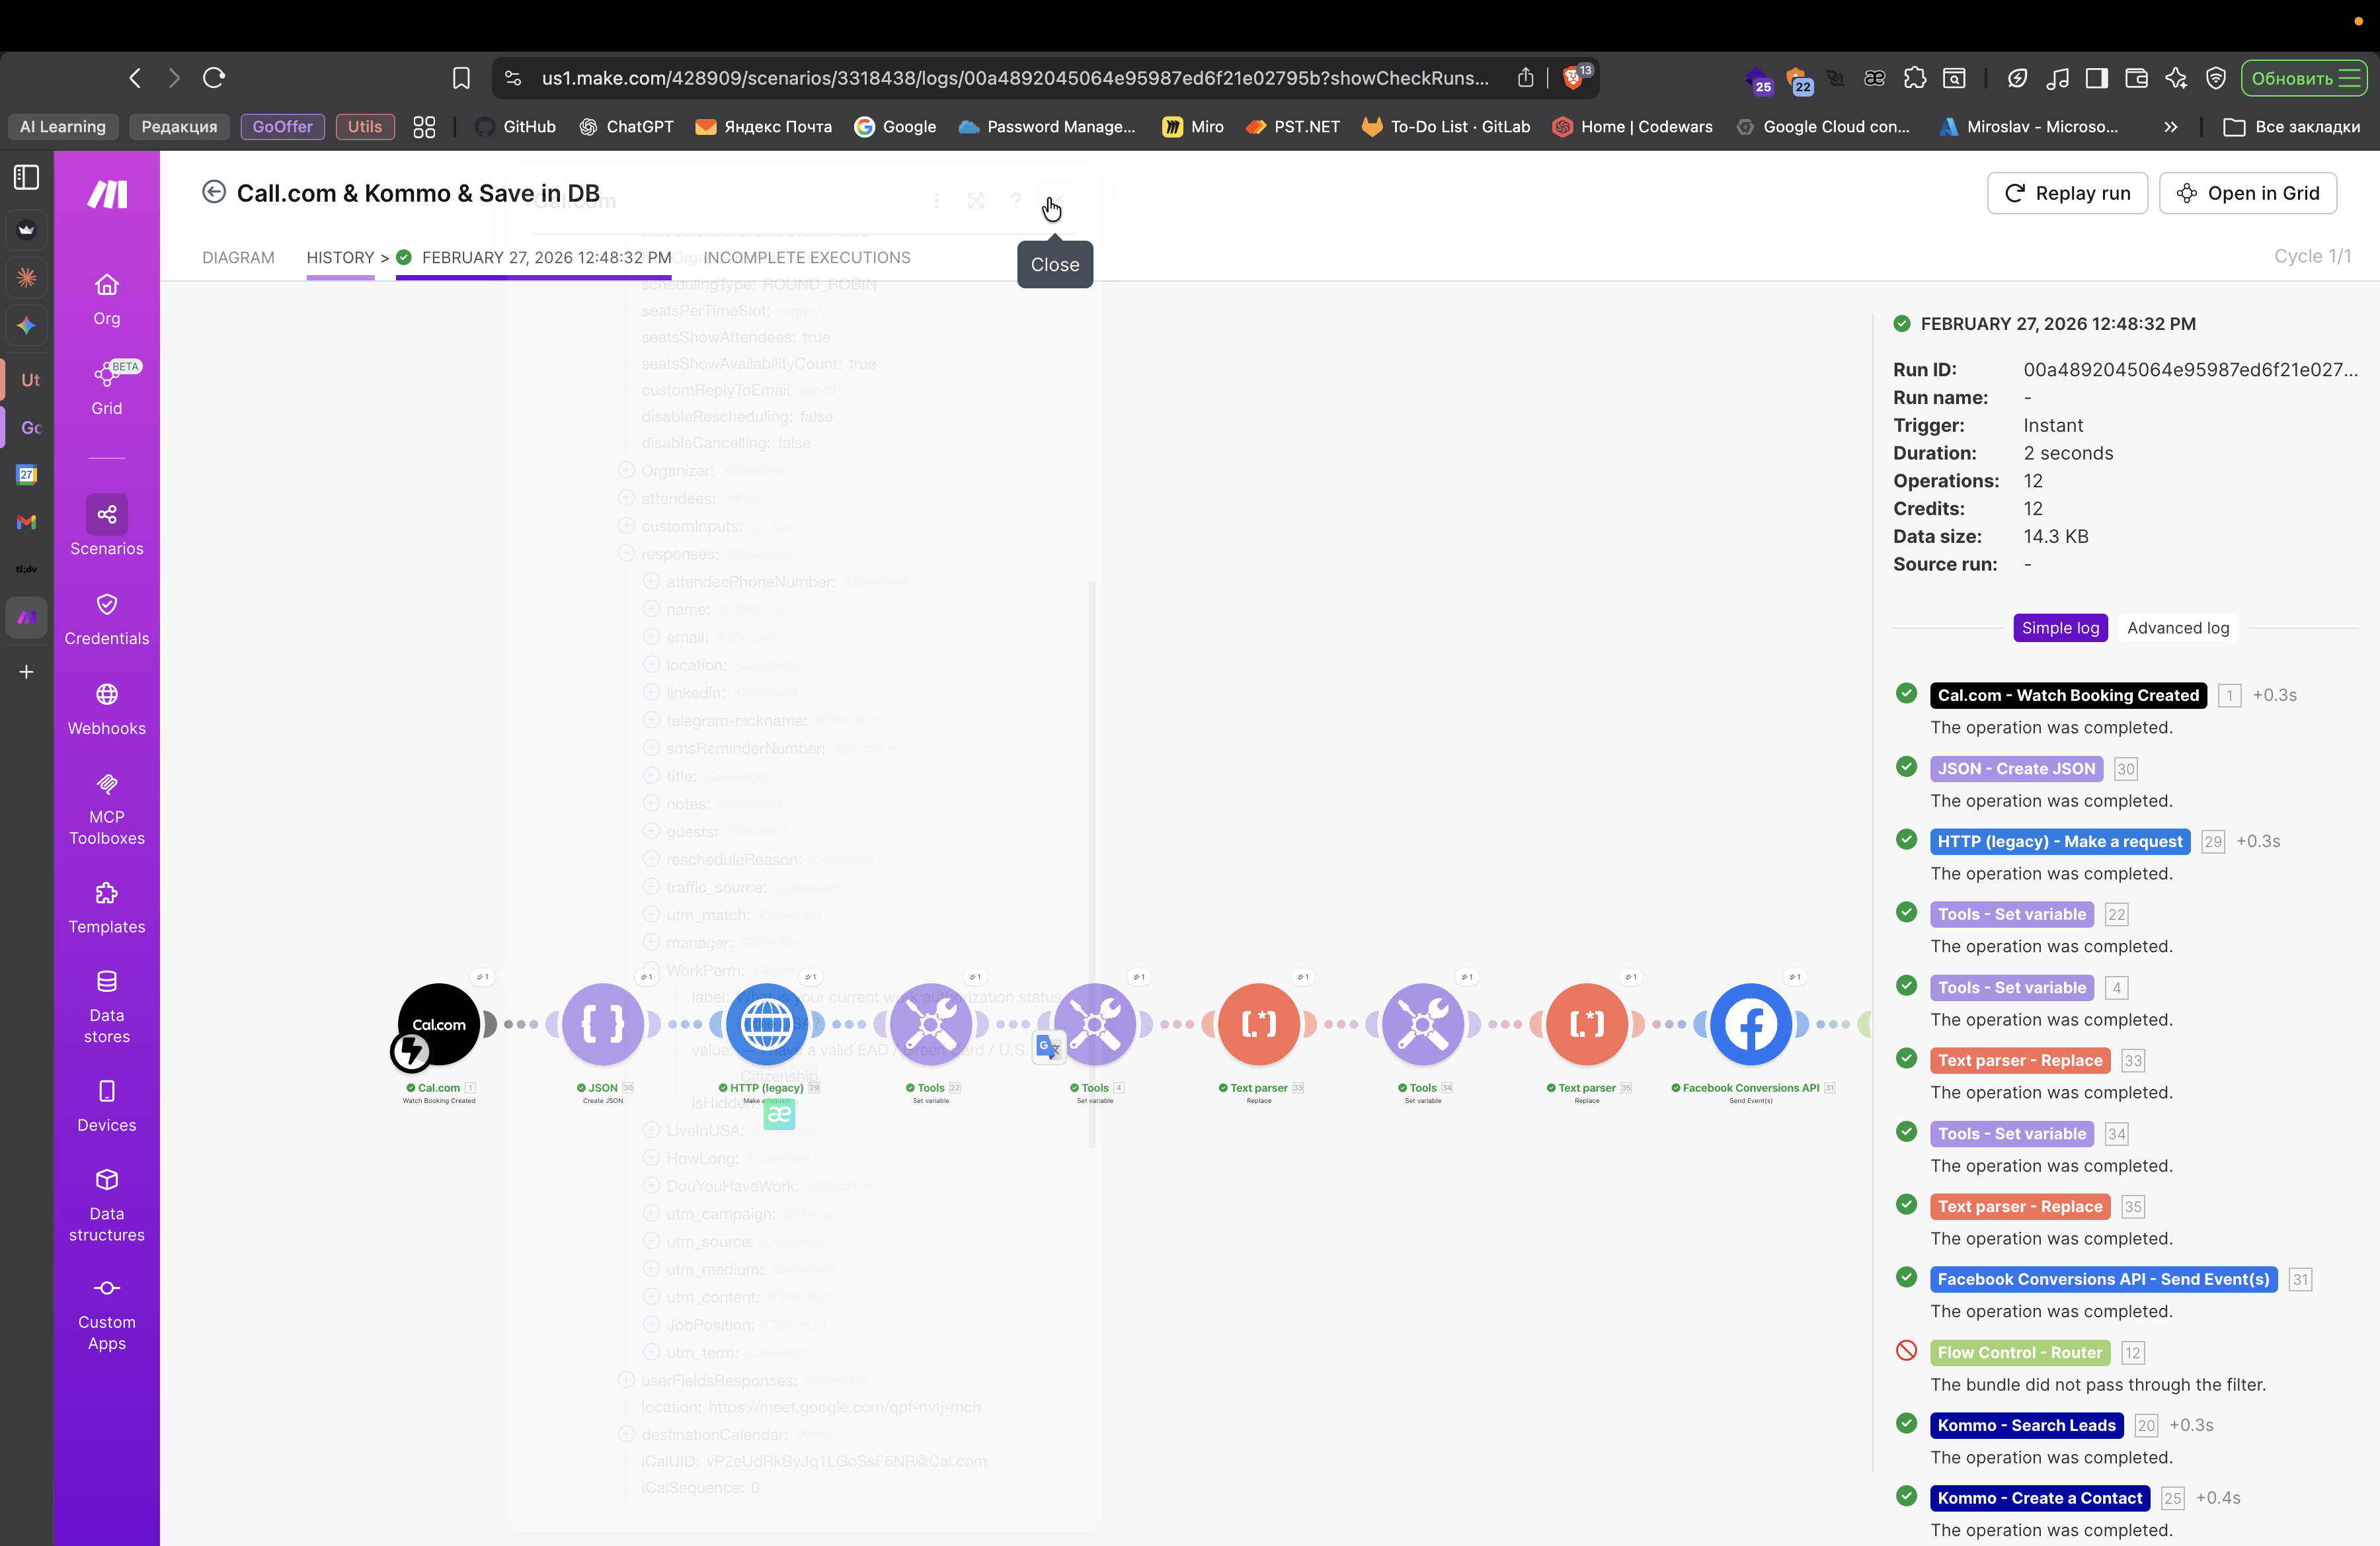Switch to the DIAGRAM tab
The width and height of the screenshot is (2380, 1546).
click(x=238, y=257)
